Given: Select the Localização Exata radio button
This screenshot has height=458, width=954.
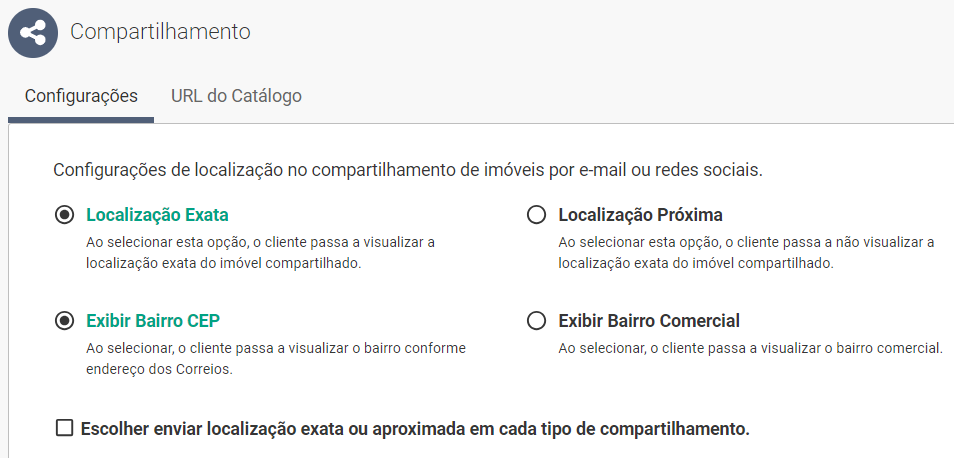Looking at the screenshot, I should coord(64,215).
